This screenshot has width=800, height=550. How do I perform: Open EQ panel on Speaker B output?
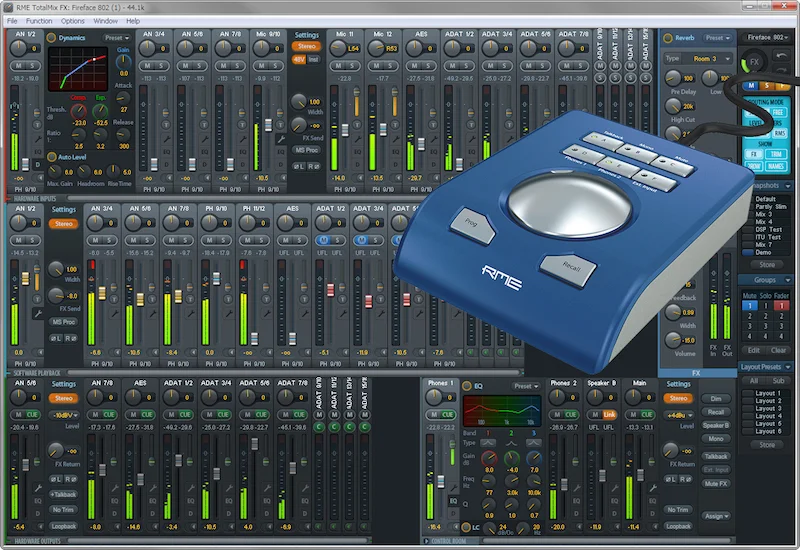tap(614, 501)
